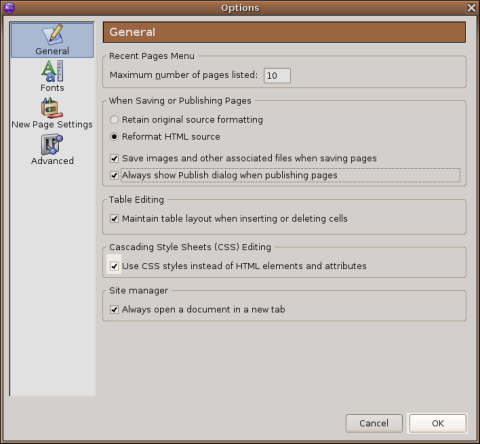Viewport: 480px width, 444px height.
Task: Dismiss the dialog with Cancel button
Action: point(374,423)
